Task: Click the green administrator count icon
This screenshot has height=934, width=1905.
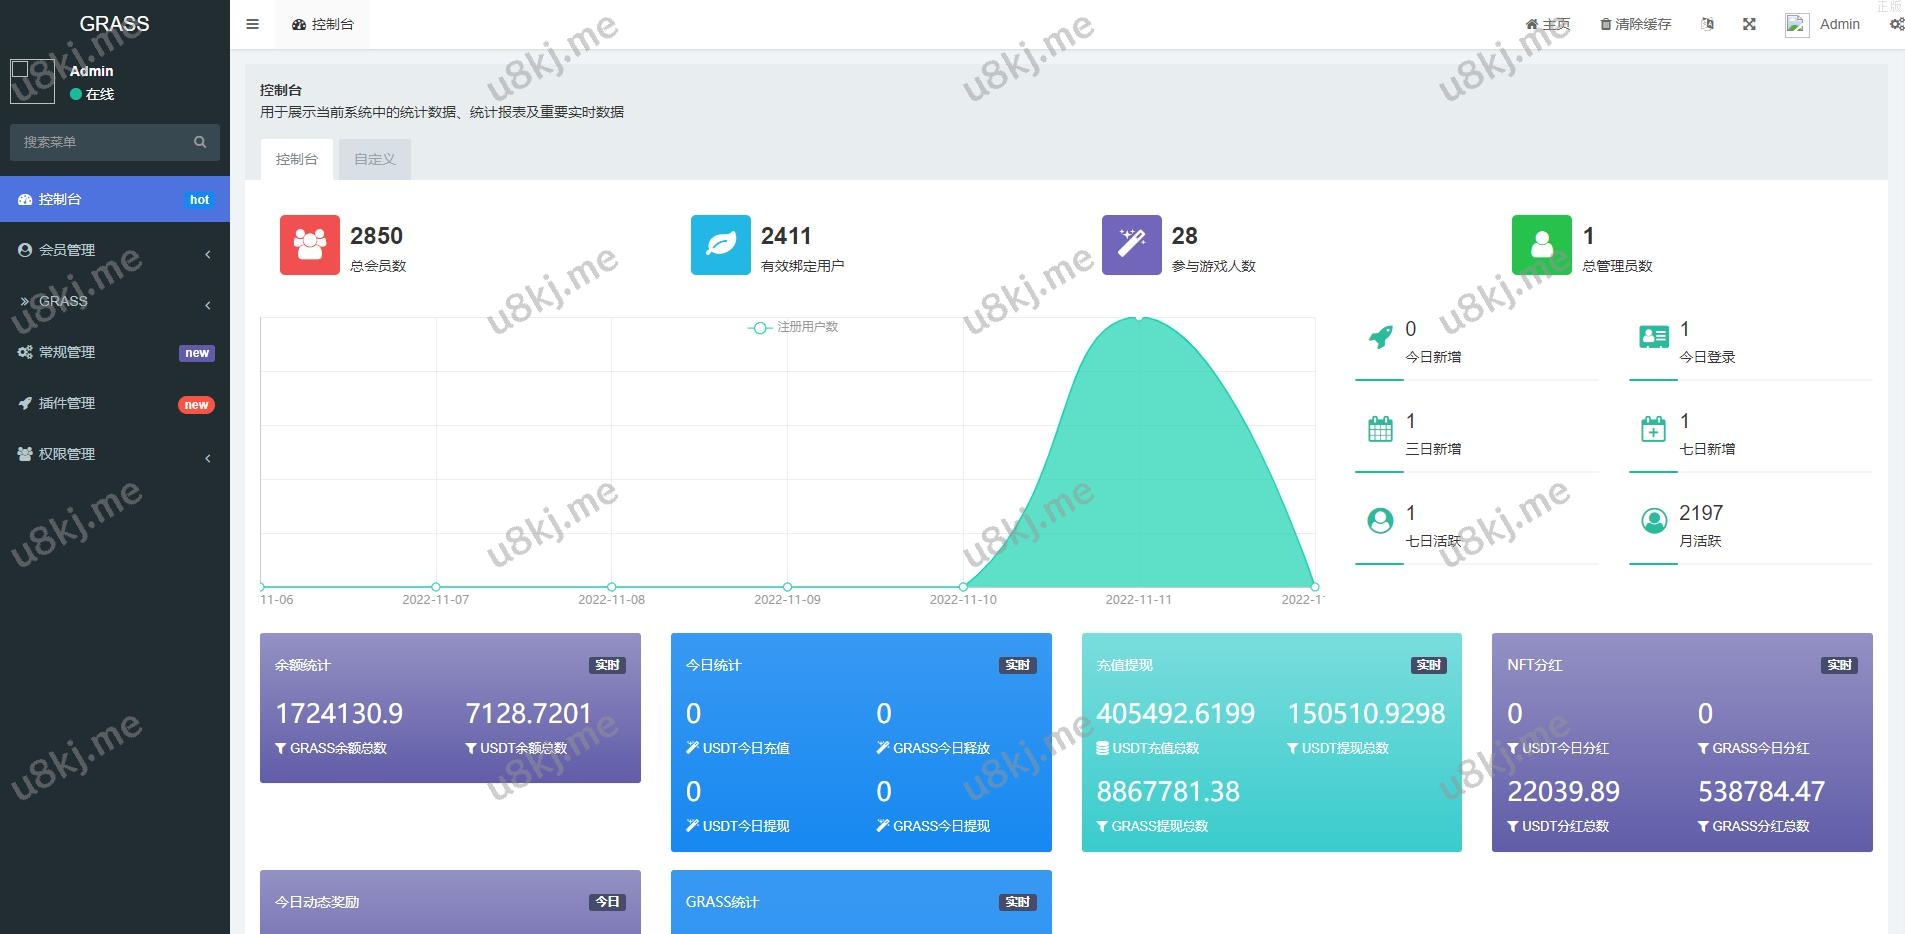Action: point(1541,245)
